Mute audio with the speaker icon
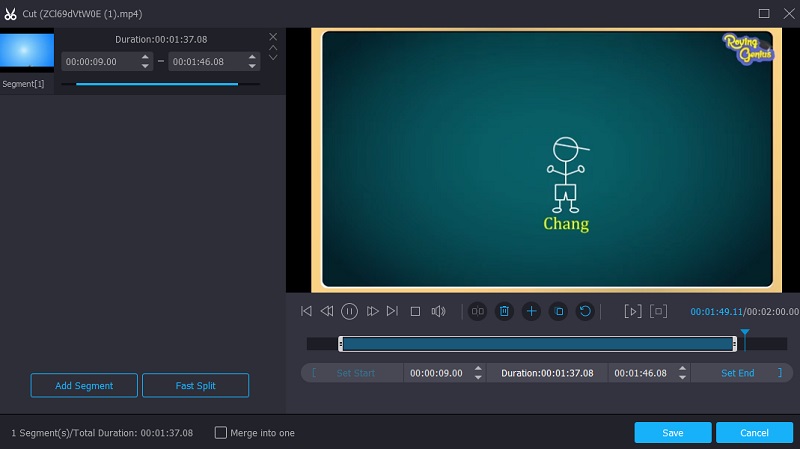 (x=438, y=312)
